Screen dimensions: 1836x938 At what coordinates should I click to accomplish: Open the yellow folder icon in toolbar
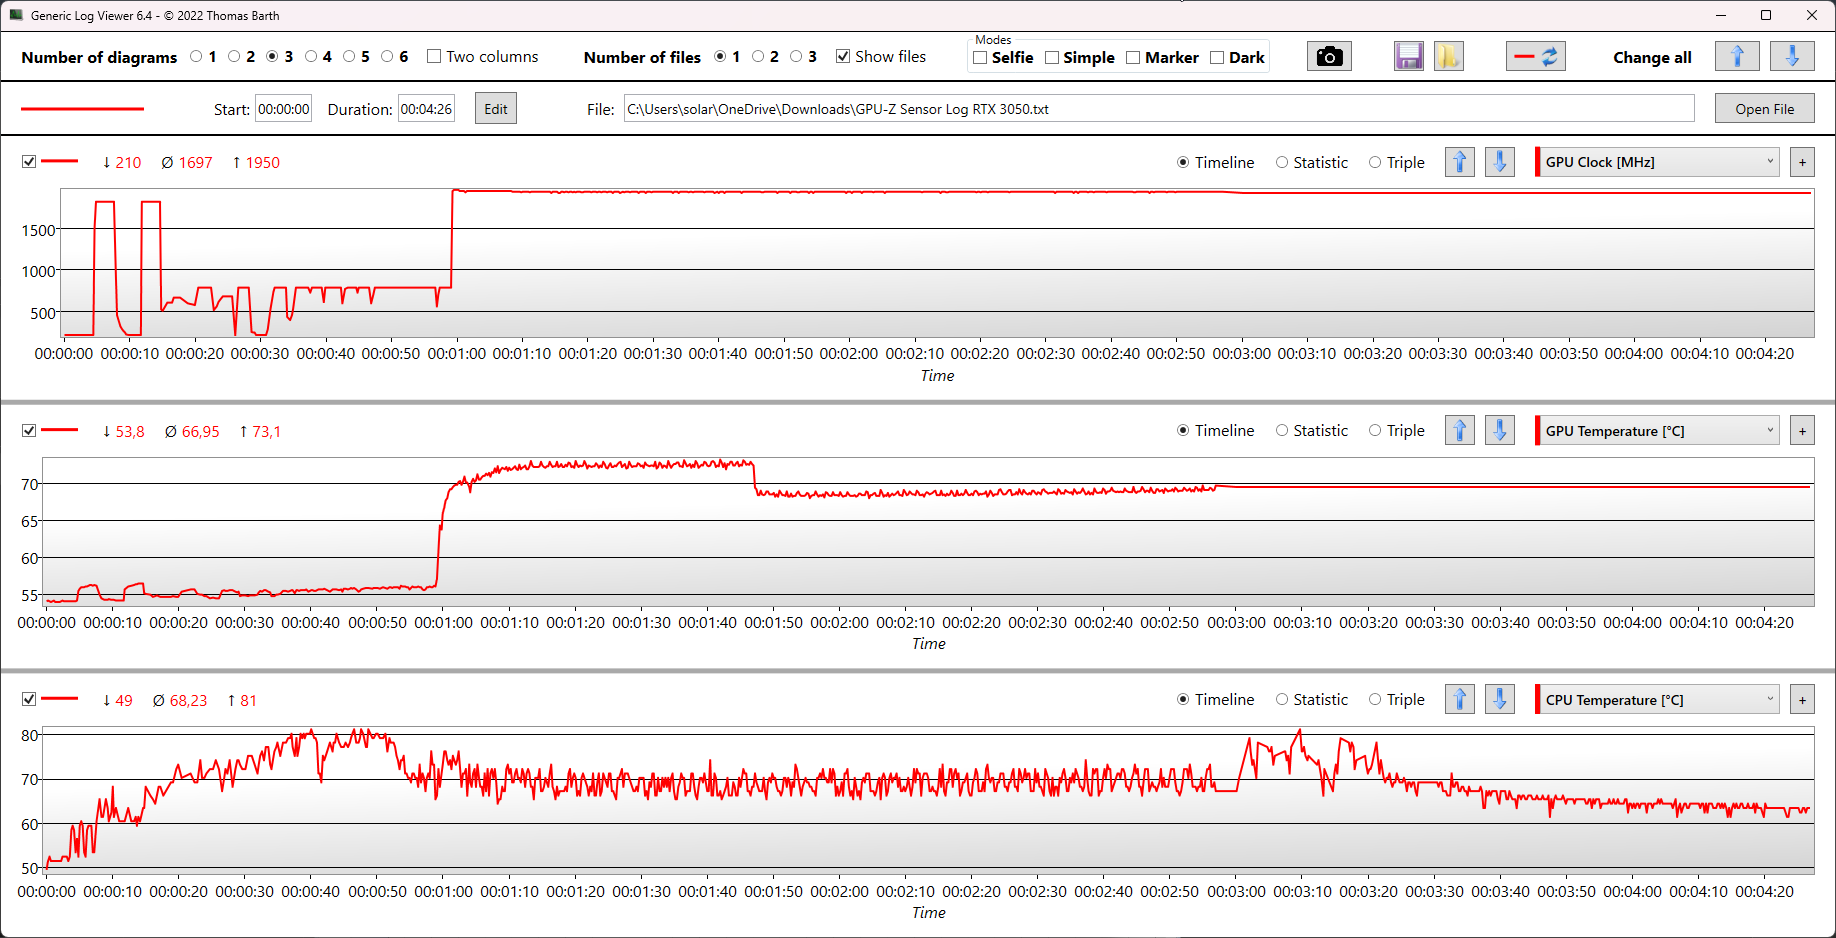click(1448, 57)
